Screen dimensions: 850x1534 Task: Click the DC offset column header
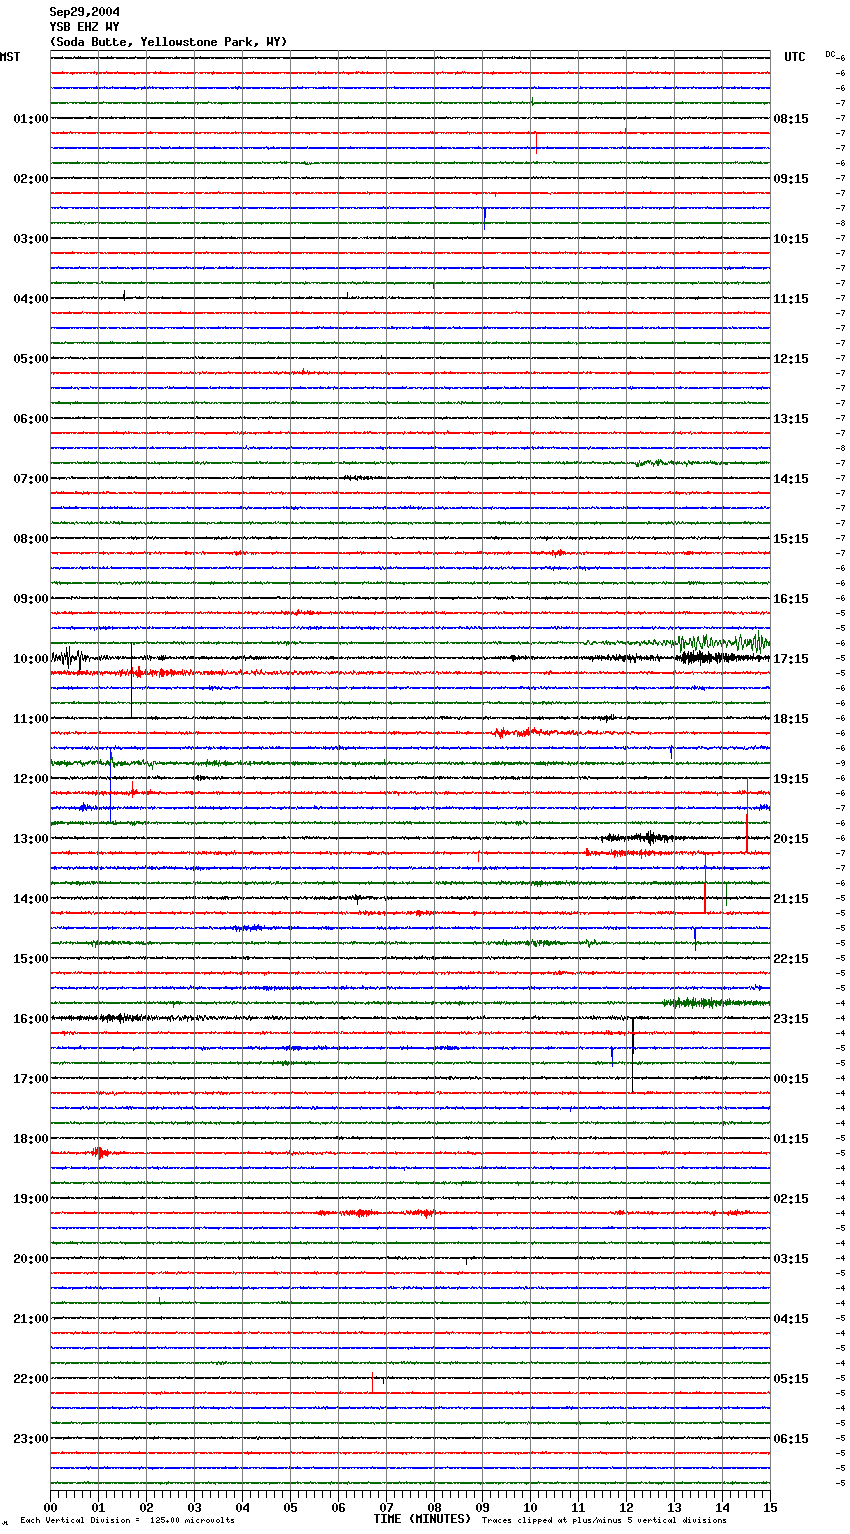pos(830,54)
